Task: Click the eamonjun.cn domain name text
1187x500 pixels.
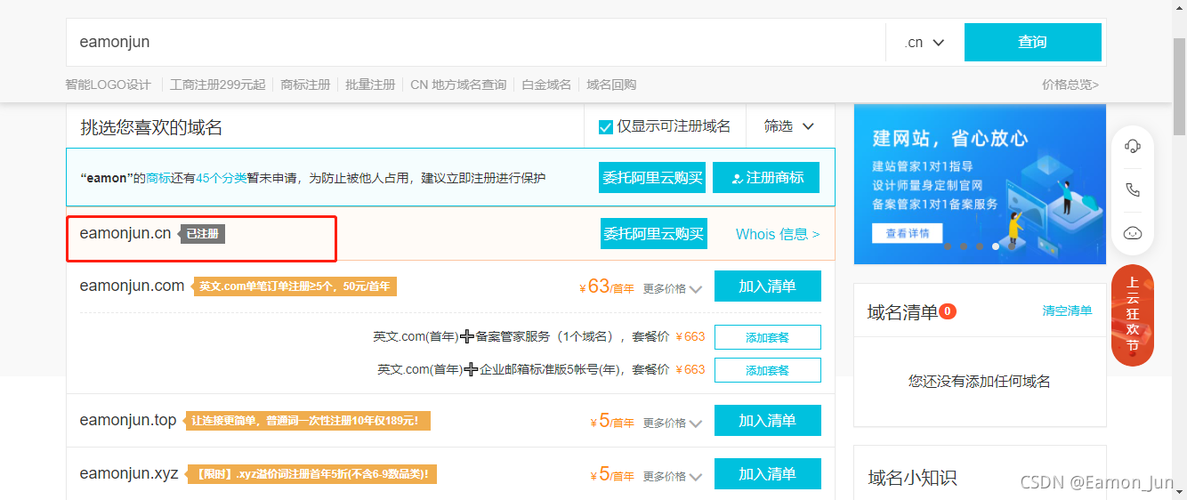Action: pyautogui.click(x=126, y=233)
